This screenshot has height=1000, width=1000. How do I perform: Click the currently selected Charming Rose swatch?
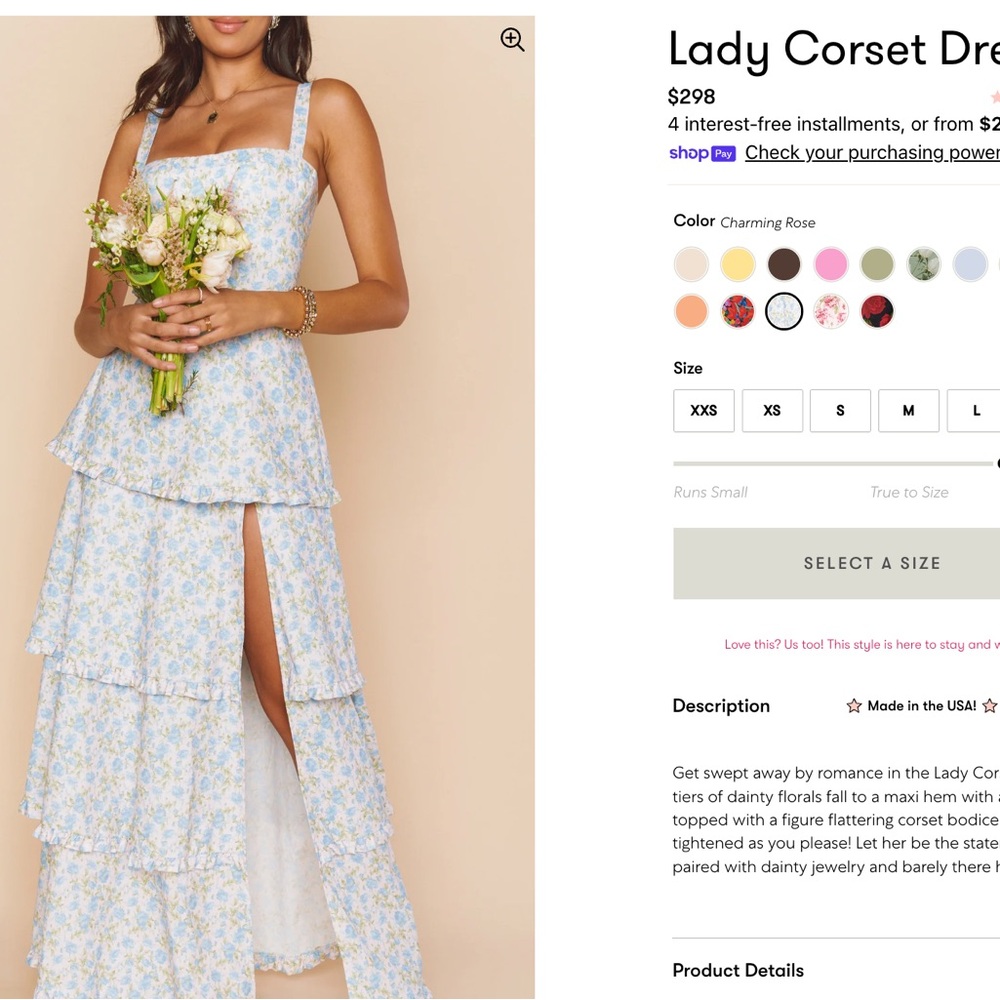785,311
